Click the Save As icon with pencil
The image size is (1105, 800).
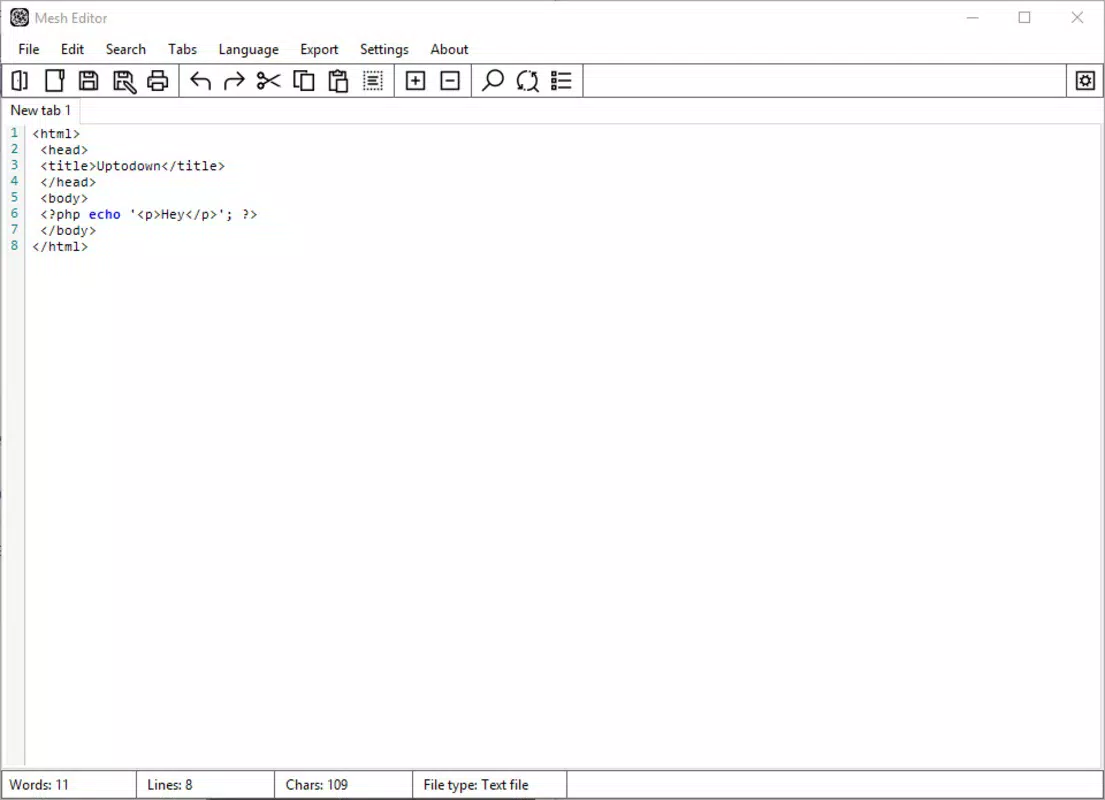pyautogui.click(x=124, y=81)
